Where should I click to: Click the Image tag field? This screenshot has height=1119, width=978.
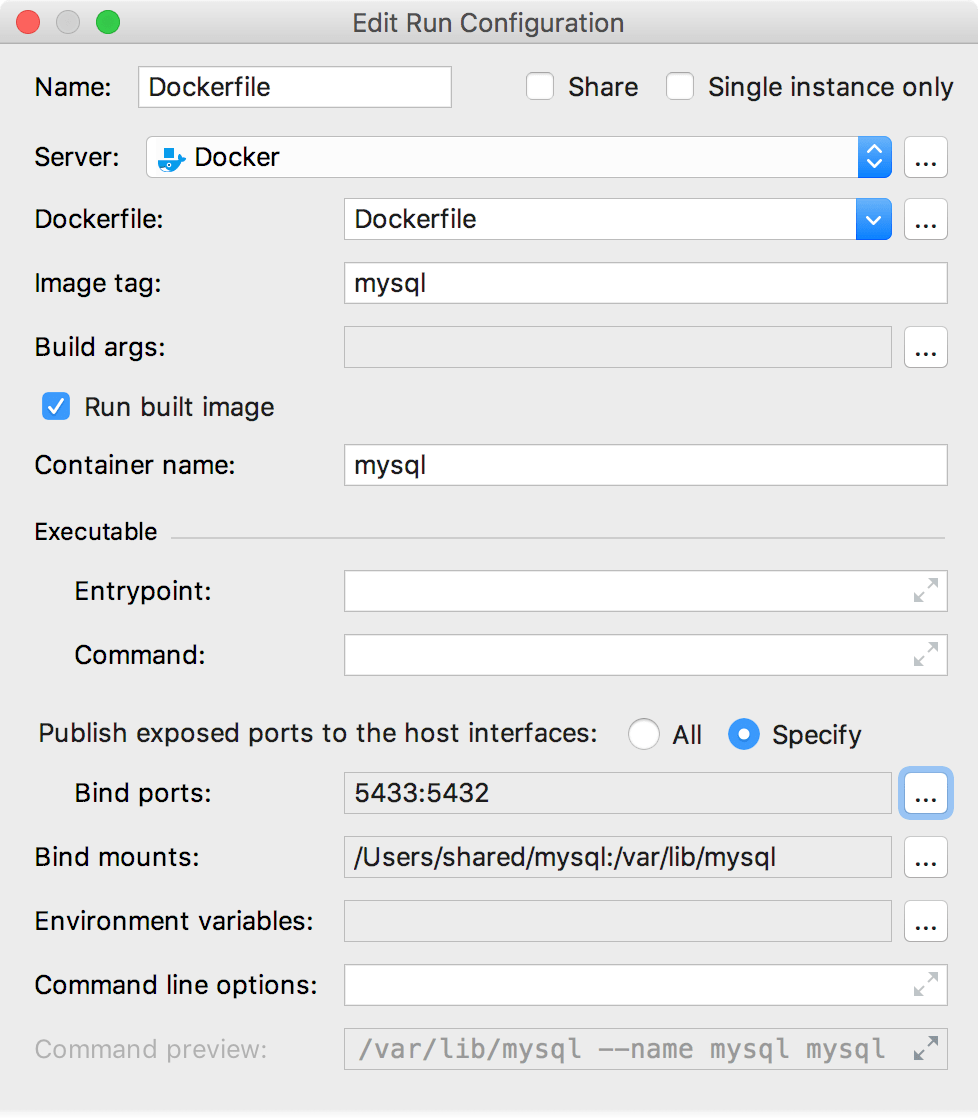click(x=646, y=283)
